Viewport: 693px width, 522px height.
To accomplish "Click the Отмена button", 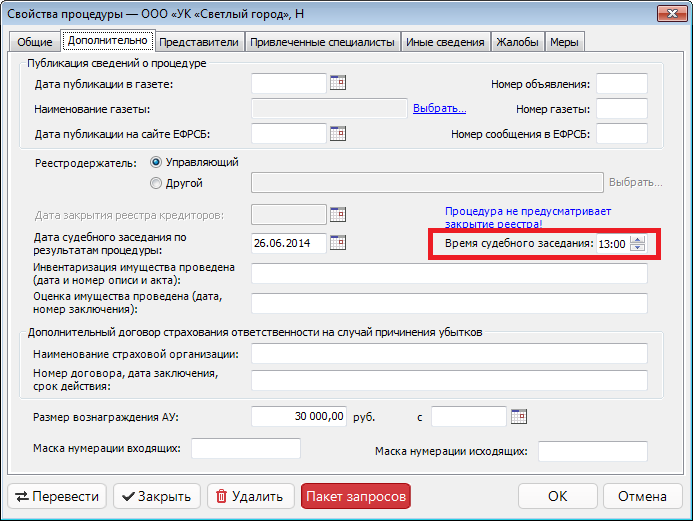I will (641, 496).
